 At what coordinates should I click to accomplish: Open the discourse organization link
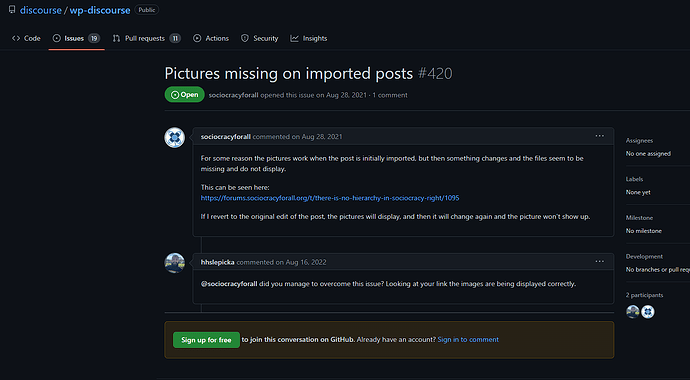click(x=40, y=10)
